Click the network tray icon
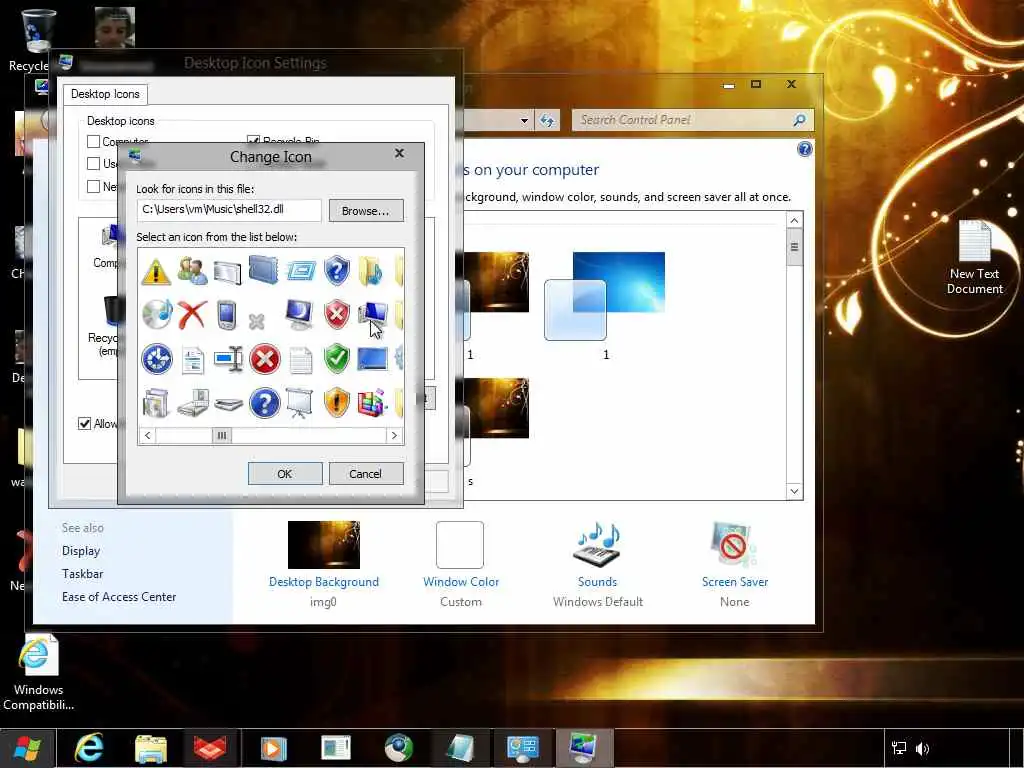The image size is (1024, 768). click(x=899, y=748)
